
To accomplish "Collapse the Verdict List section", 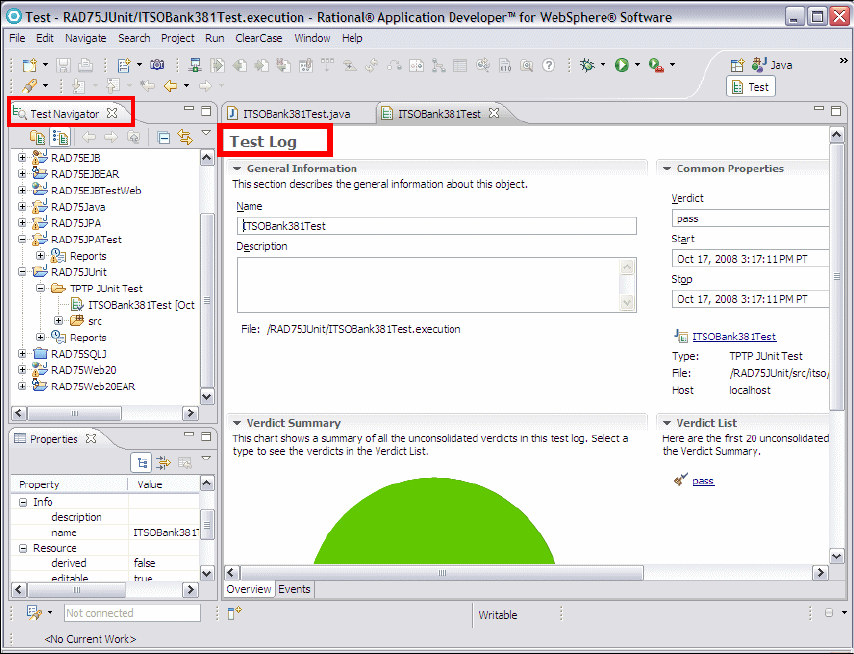I will point(667,423).
